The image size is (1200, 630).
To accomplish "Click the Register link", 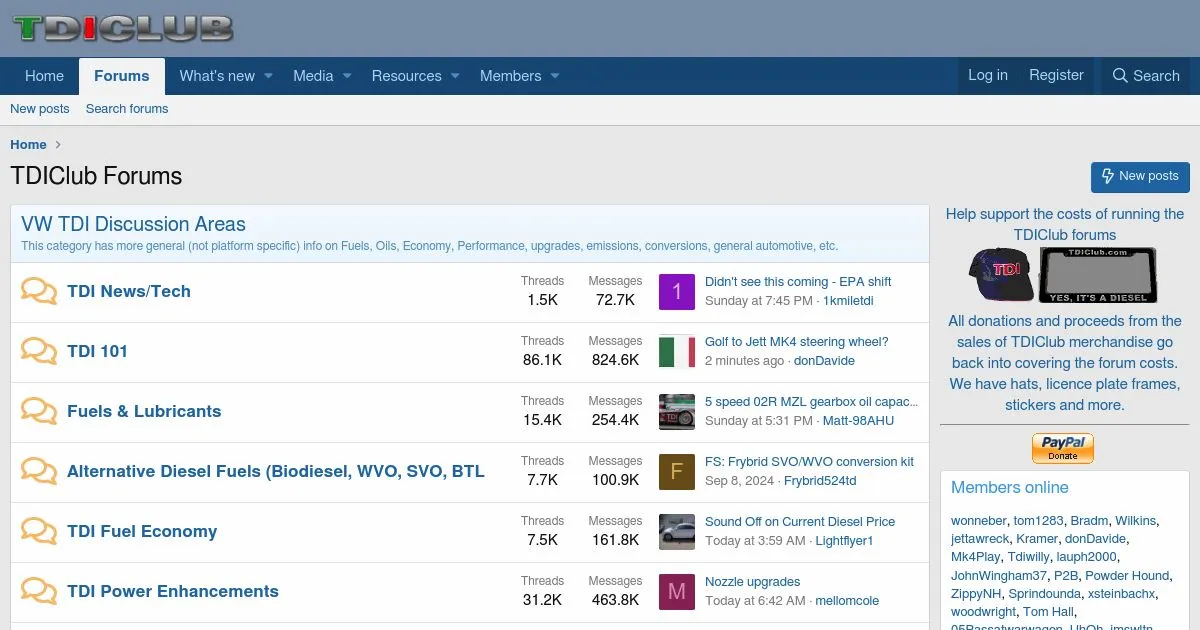I will pyautogui.click(x=1056, y=75).
